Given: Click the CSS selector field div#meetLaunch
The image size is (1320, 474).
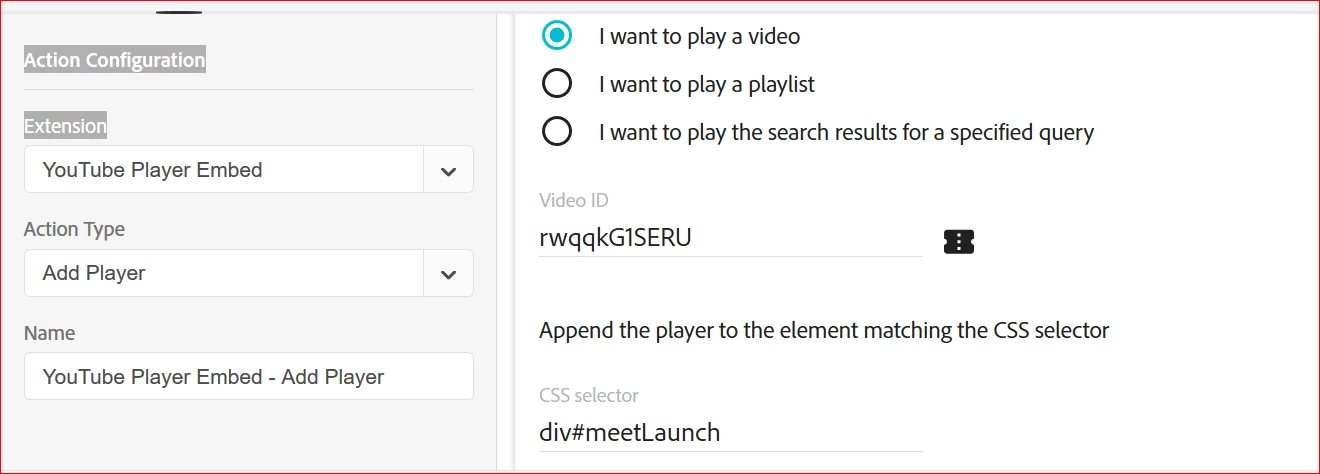Looking at the screenshot, I should [x=730, y=432].
